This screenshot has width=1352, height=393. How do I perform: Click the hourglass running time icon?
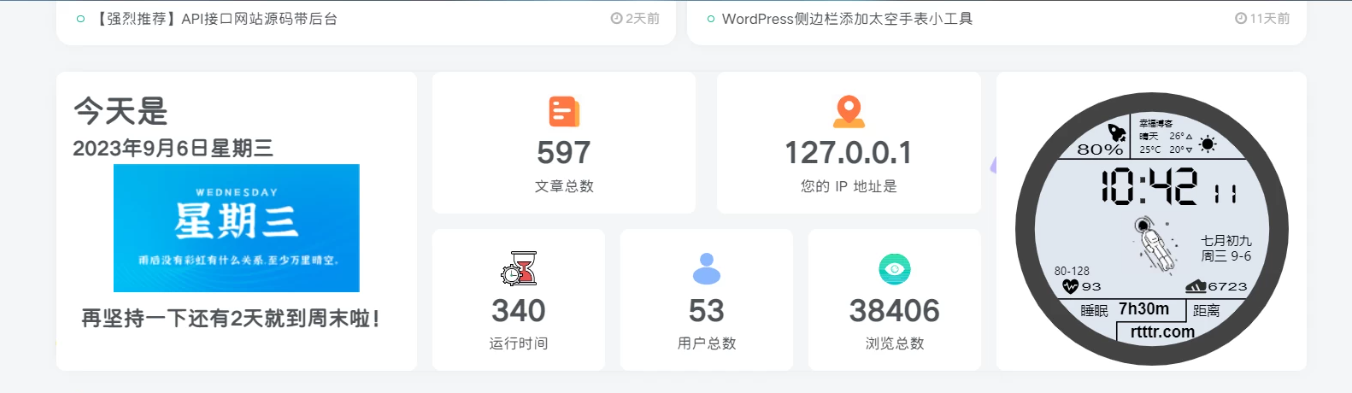point(518,268)
